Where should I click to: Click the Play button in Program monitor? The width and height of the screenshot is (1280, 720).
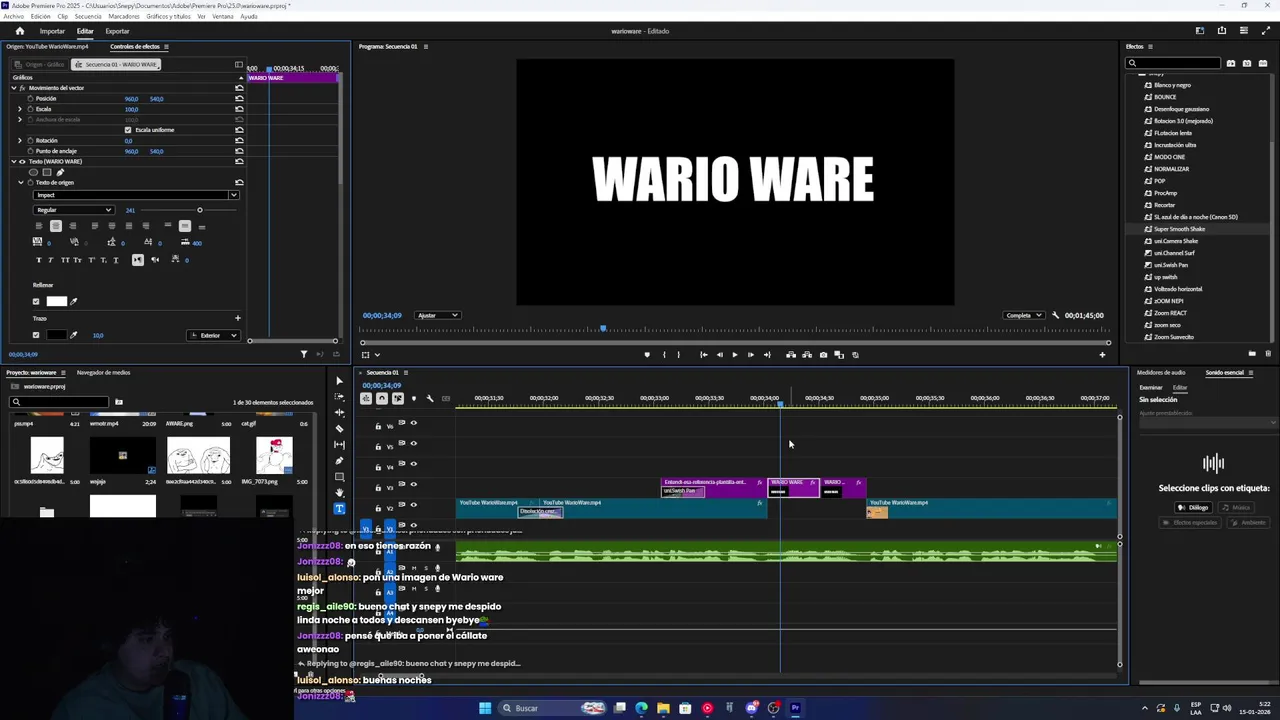(x=735, y=355)
